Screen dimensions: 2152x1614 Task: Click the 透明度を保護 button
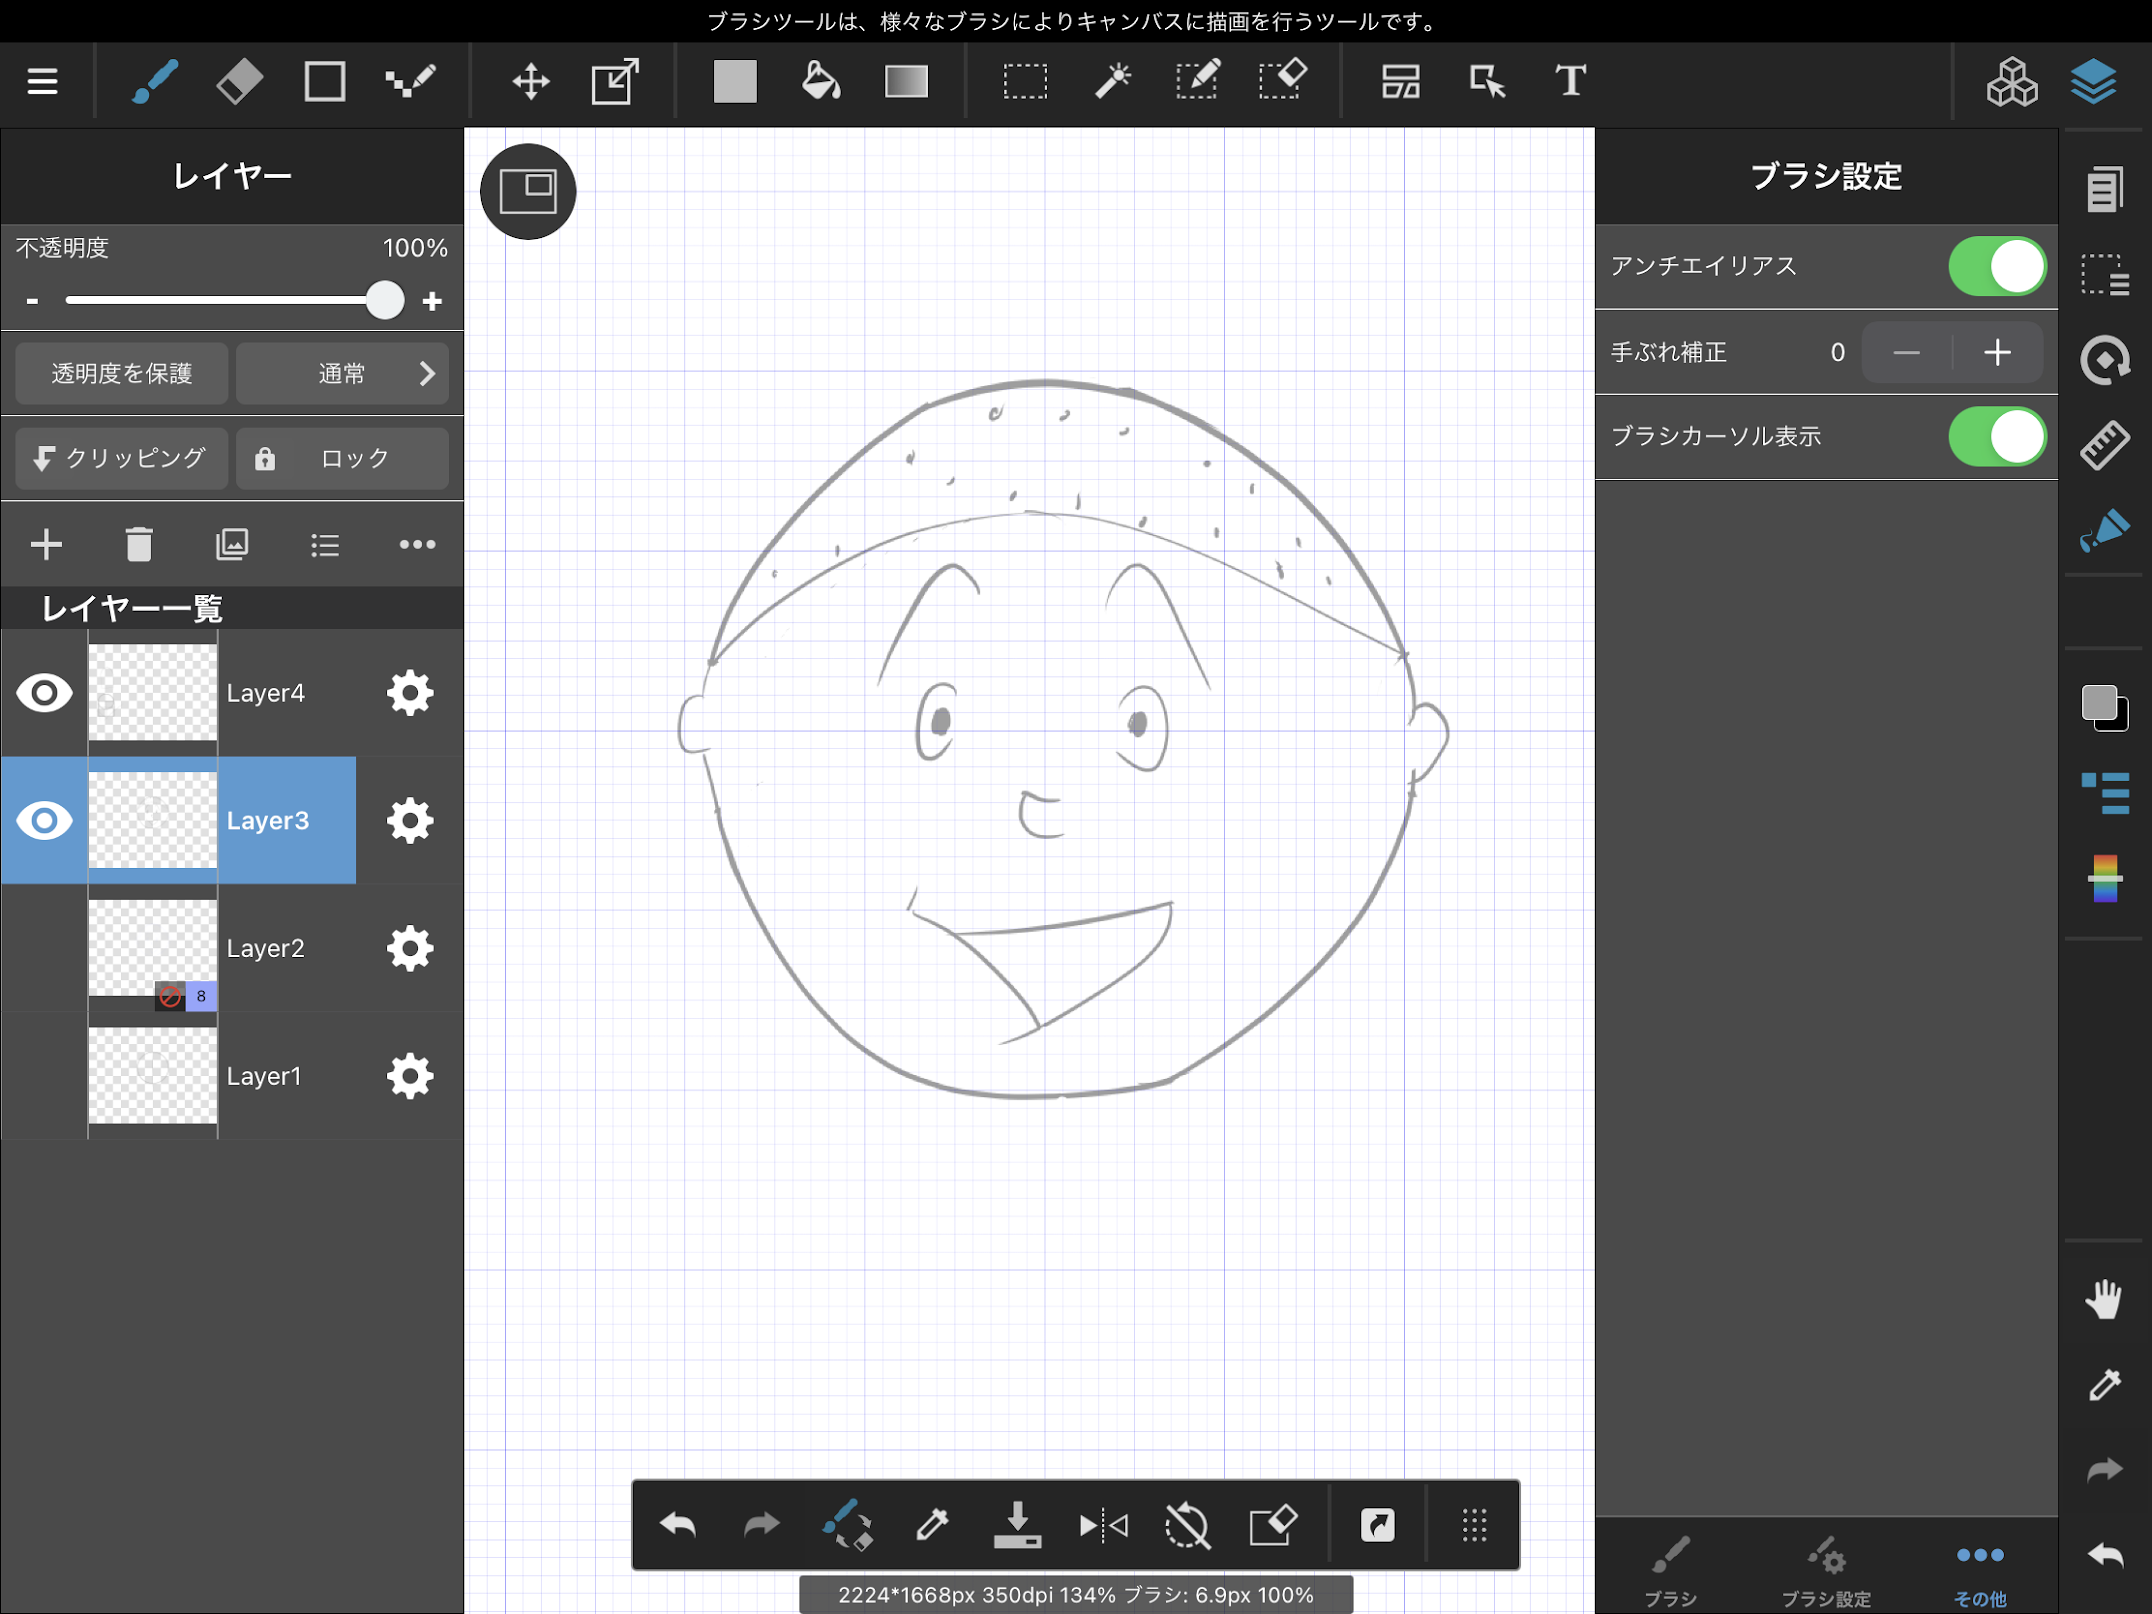[x=122, y=374]
